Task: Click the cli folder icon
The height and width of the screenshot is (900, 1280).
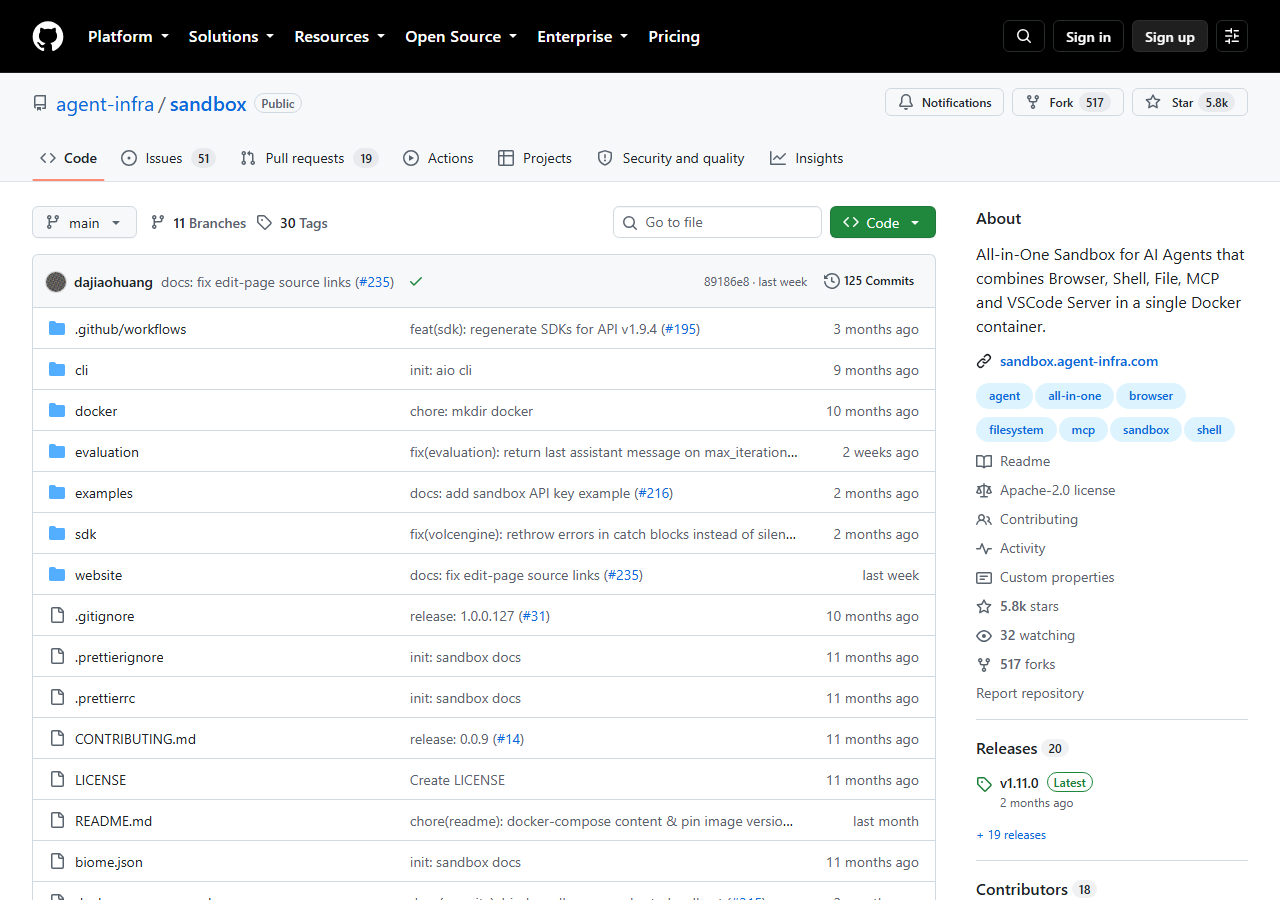Action: 57,370
